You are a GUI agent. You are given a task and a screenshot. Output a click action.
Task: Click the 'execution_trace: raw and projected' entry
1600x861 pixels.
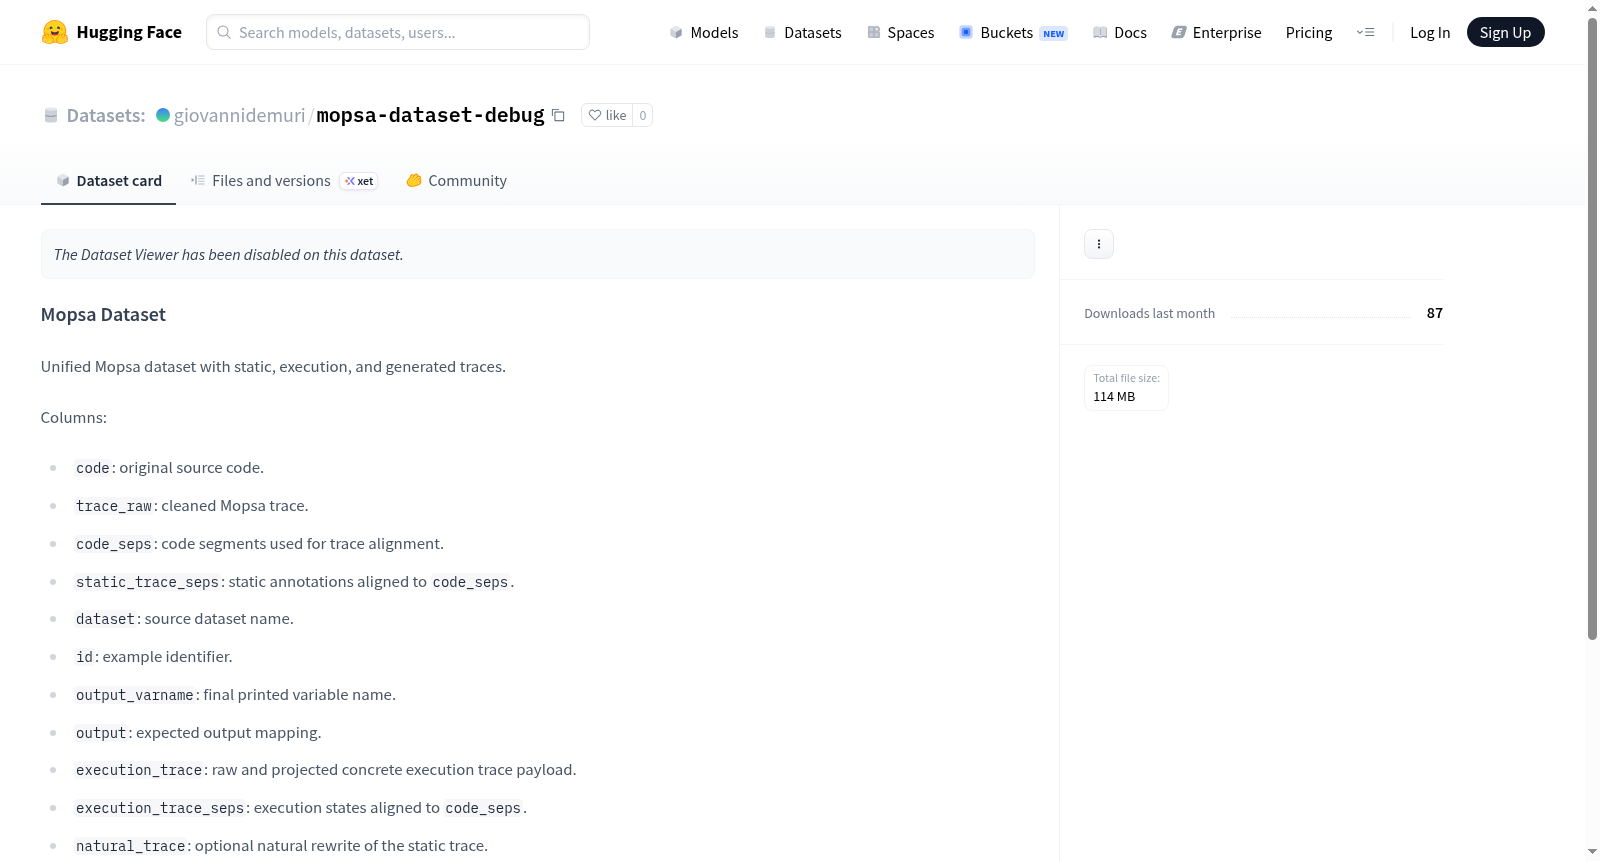pyautogui.click(x=326, y=770)
